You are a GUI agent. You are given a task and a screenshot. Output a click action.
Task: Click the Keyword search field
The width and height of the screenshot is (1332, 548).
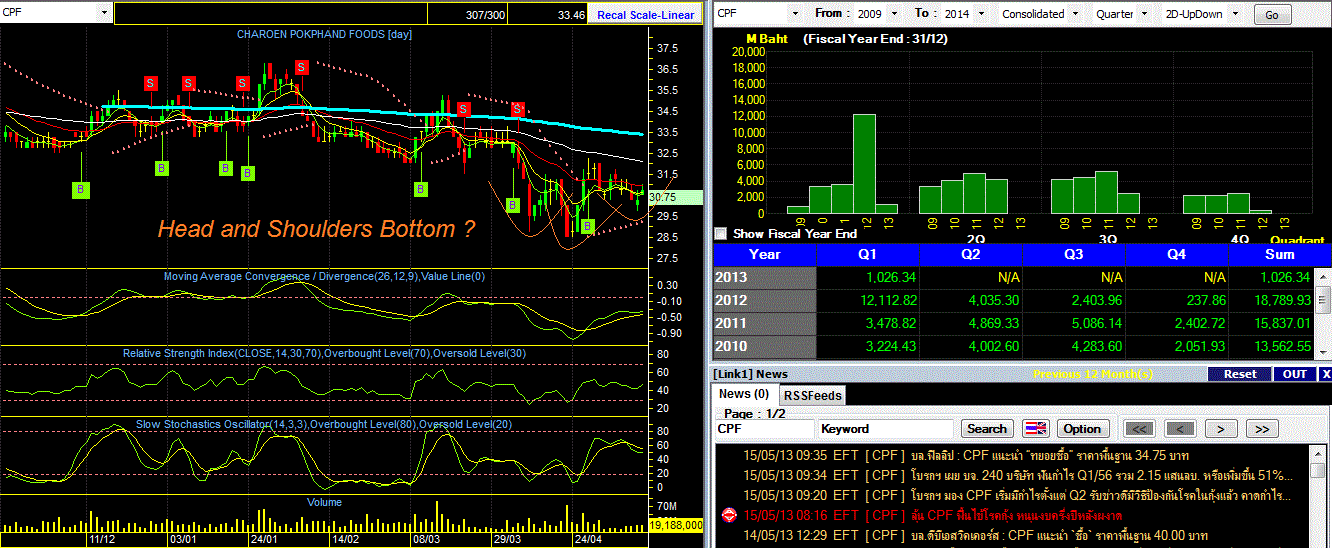(x=888, y=429)
